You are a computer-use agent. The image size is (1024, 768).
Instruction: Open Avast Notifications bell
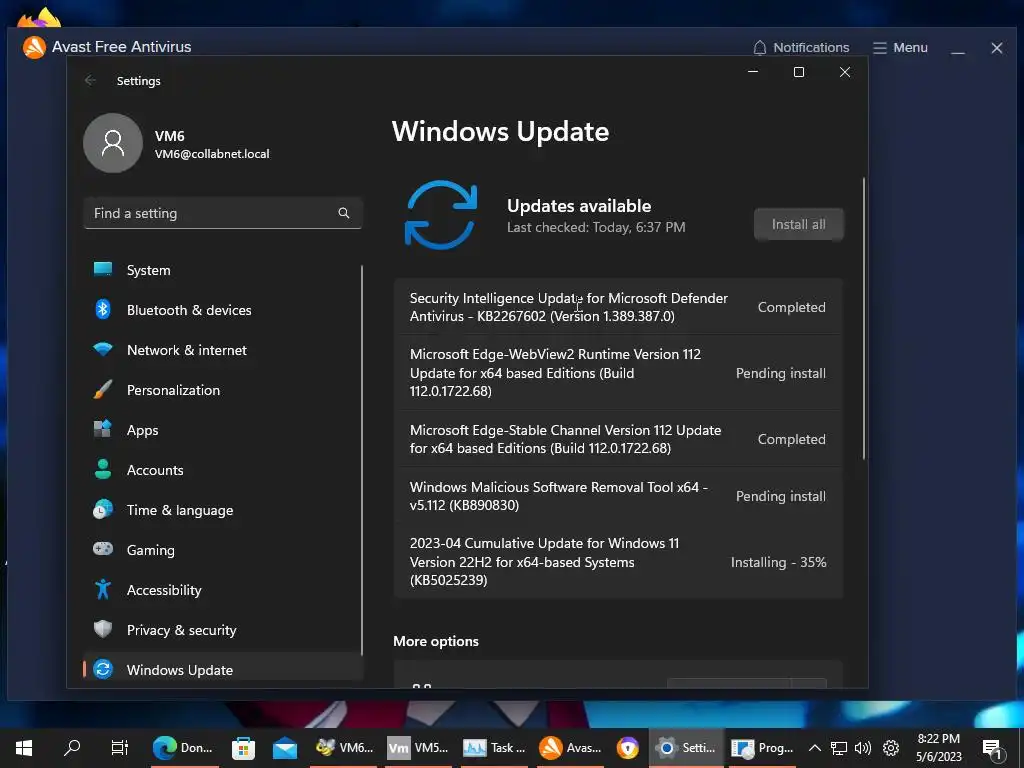tap(801, 48)
